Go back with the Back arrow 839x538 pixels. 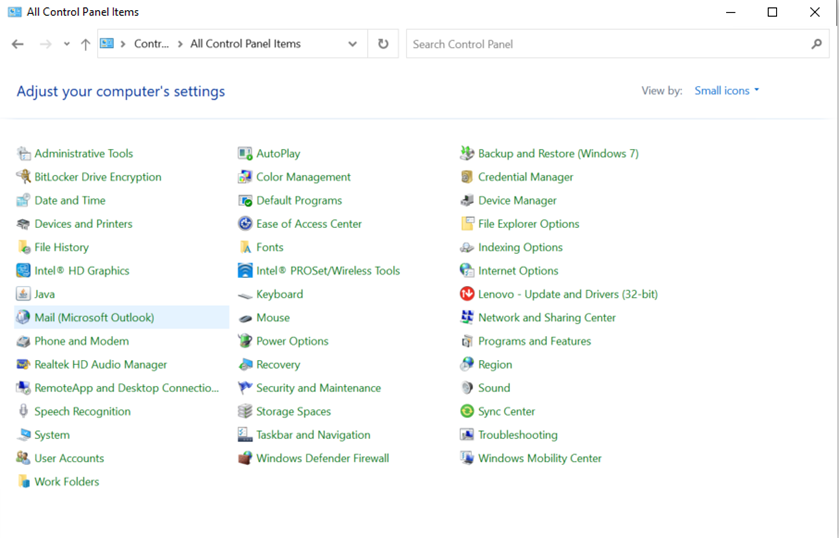pyautogui.click(x=18, y=44)
